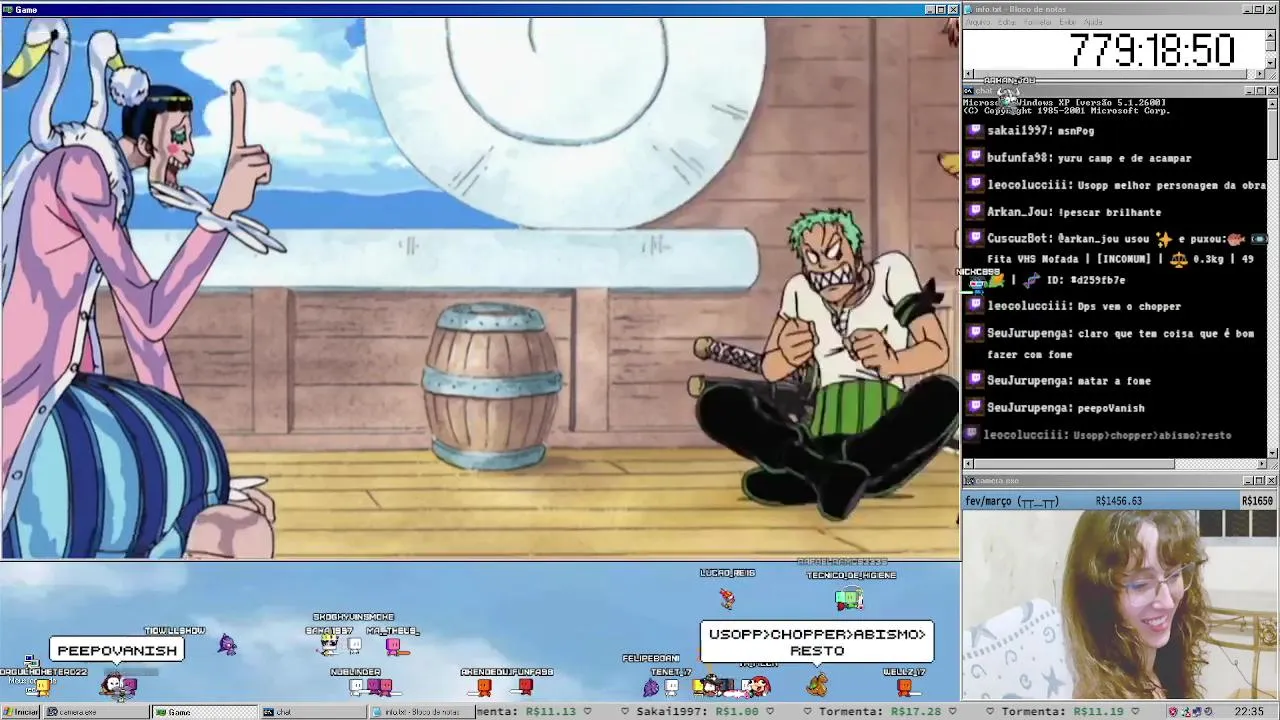This screenshot has width=1280, height=720.
Task: Click the anime video in Game window
Action: (x=480, y=288)
